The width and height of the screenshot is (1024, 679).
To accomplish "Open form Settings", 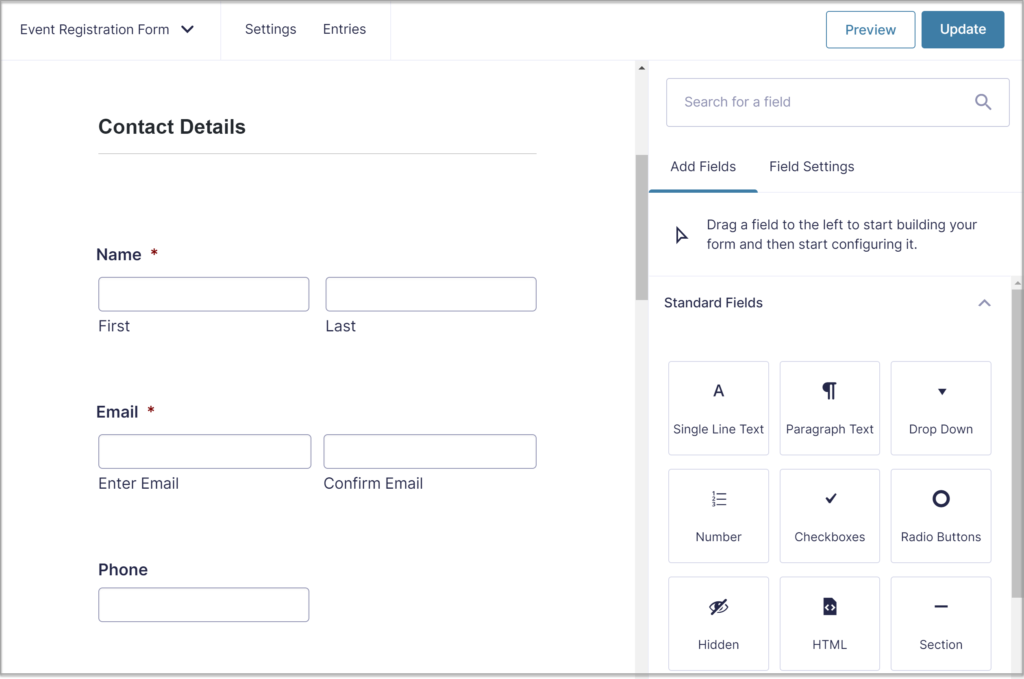I will [270, 29].
